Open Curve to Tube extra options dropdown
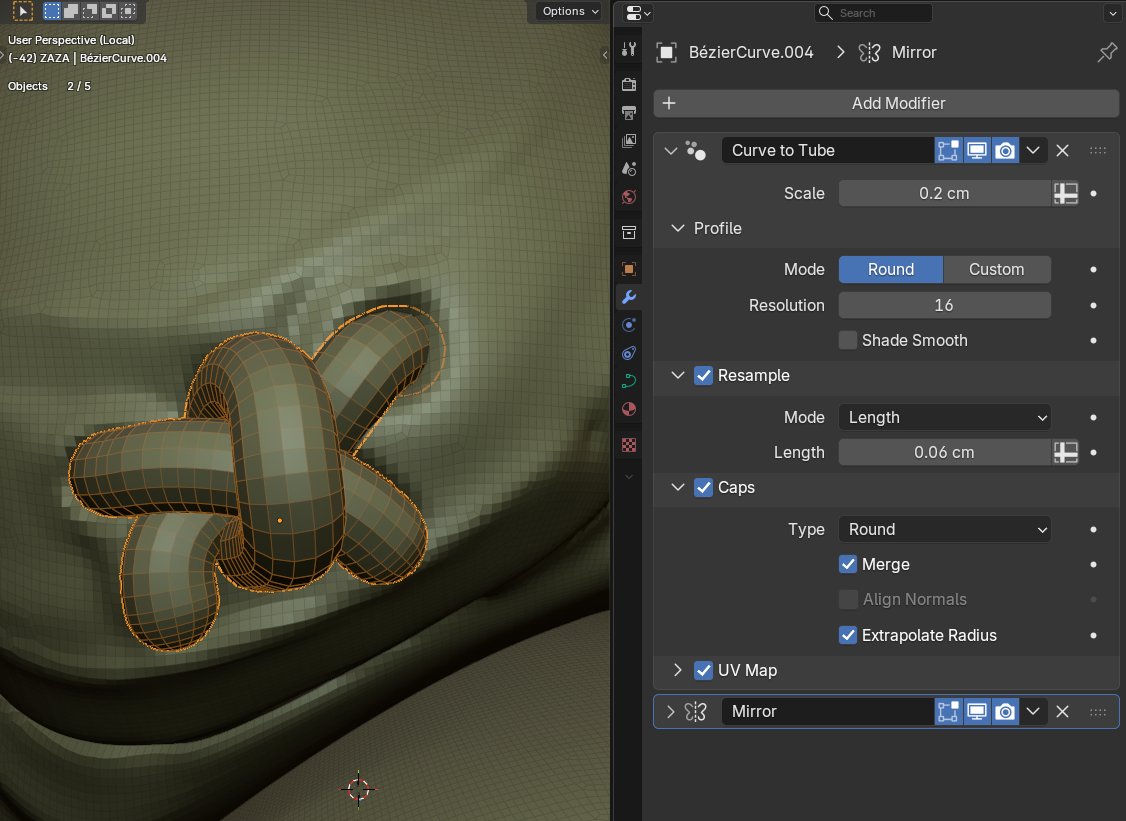The width and height of the screenshot is (1126, 821). 1033,150
